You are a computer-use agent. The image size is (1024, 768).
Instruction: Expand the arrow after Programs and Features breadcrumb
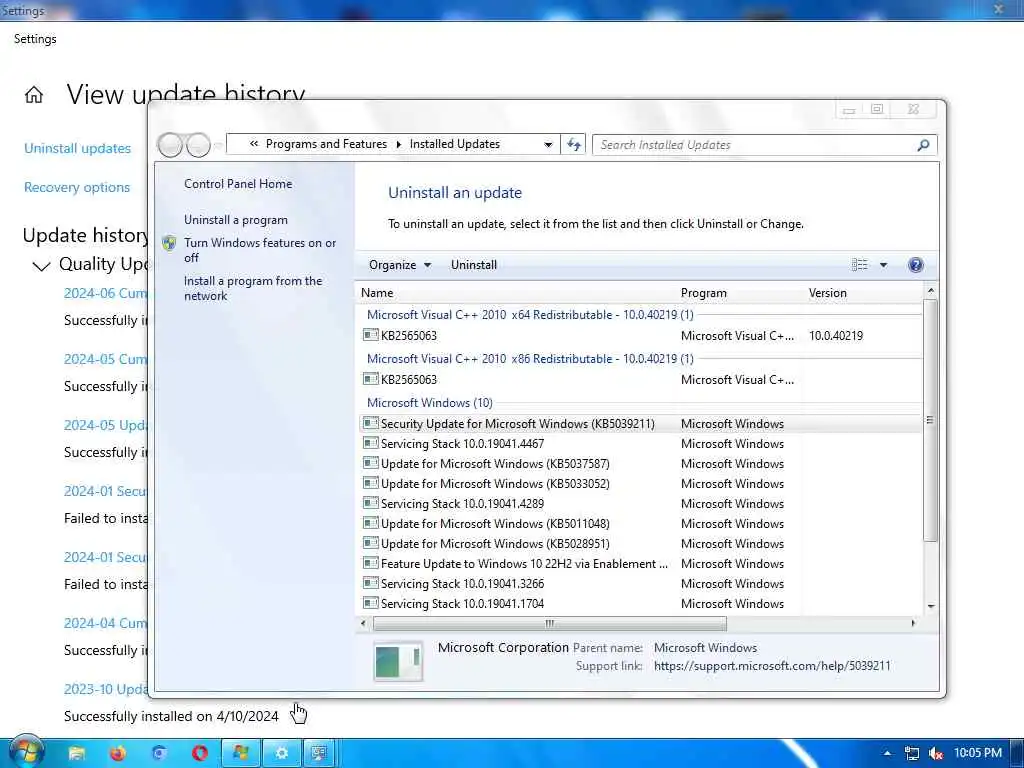coord(398,144)
